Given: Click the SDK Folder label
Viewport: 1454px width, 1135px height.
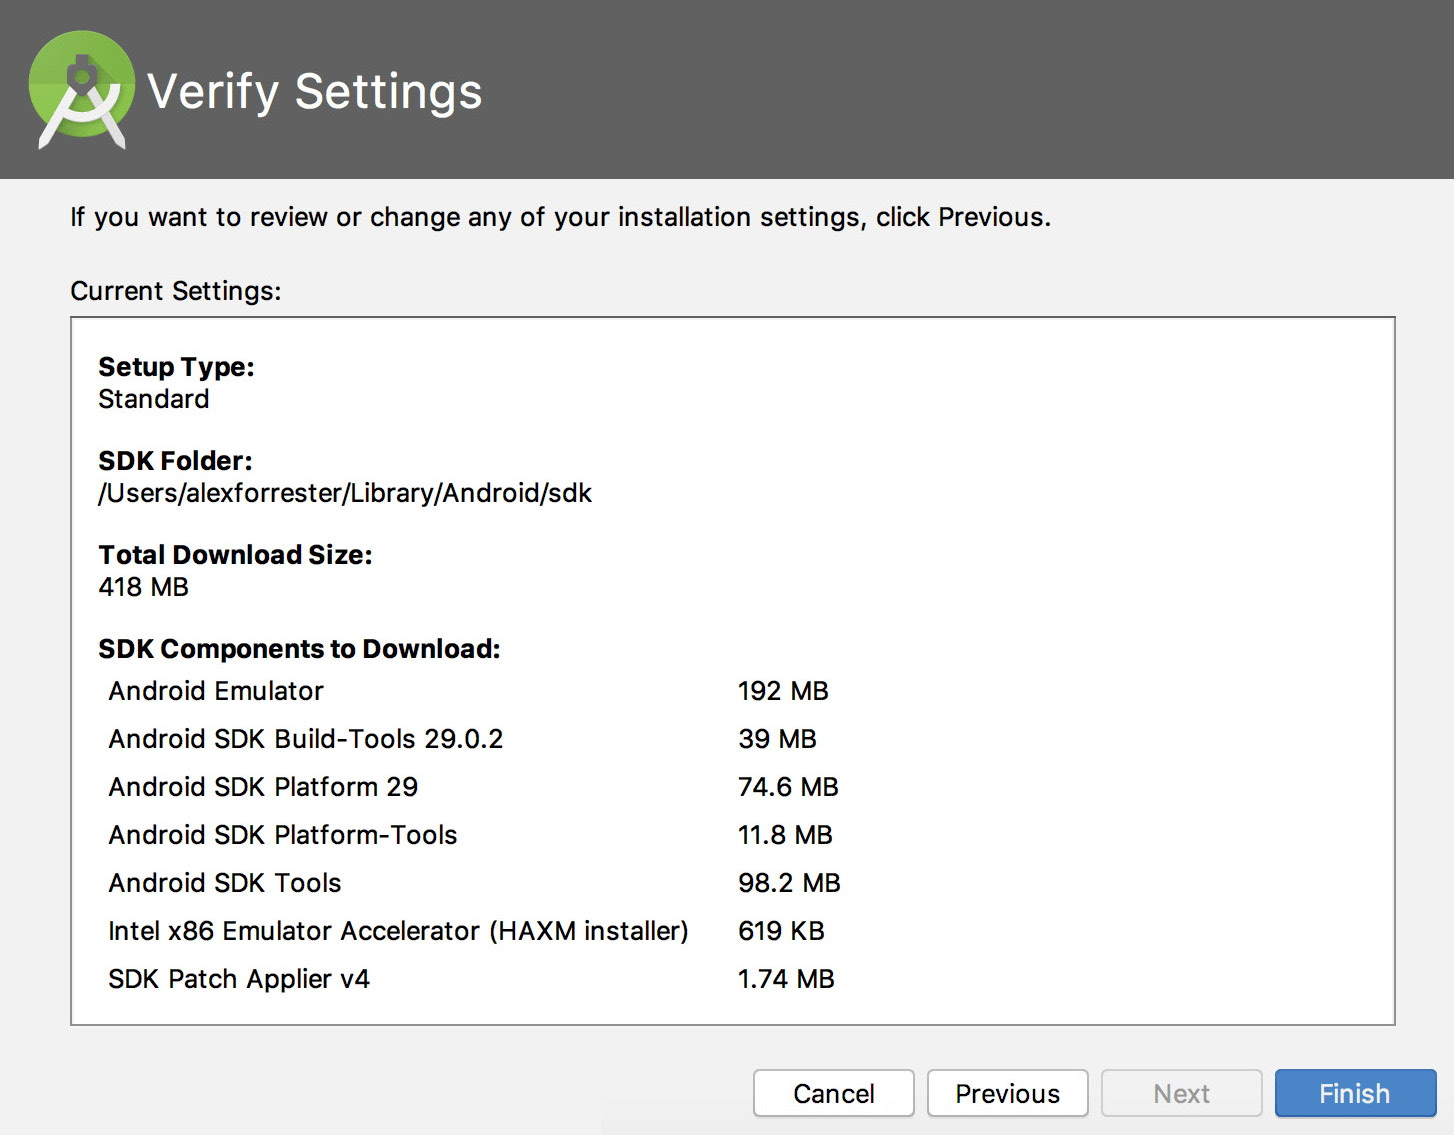Looking at the screenshot, I should pos(175,461).
